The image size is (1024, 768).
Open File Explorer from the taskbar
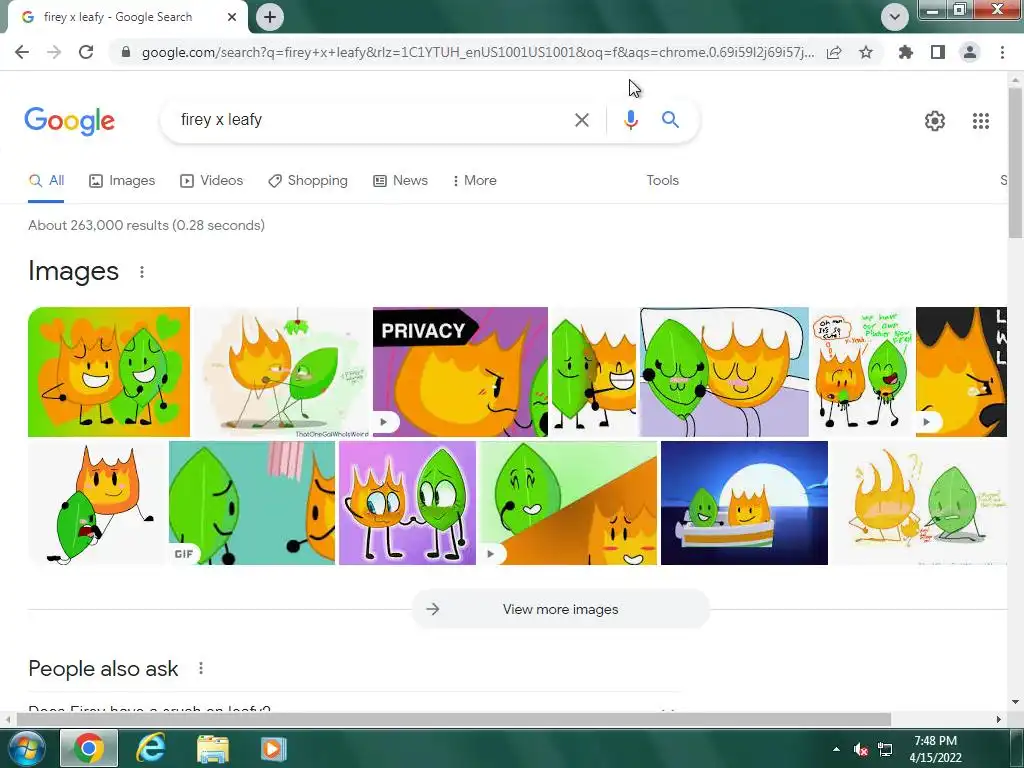tap(212, 748)
